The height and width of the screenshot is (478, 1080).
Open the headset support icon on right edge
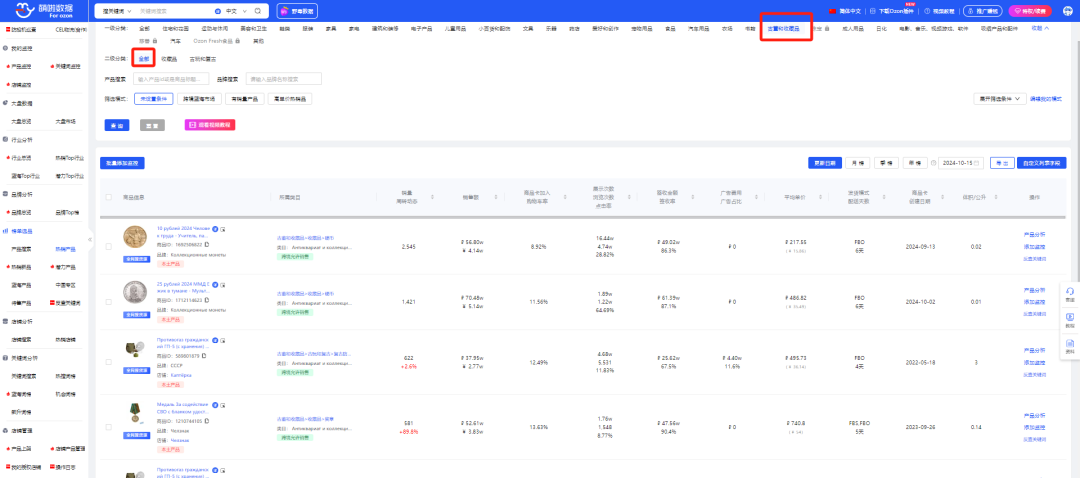coord(1070,293)
